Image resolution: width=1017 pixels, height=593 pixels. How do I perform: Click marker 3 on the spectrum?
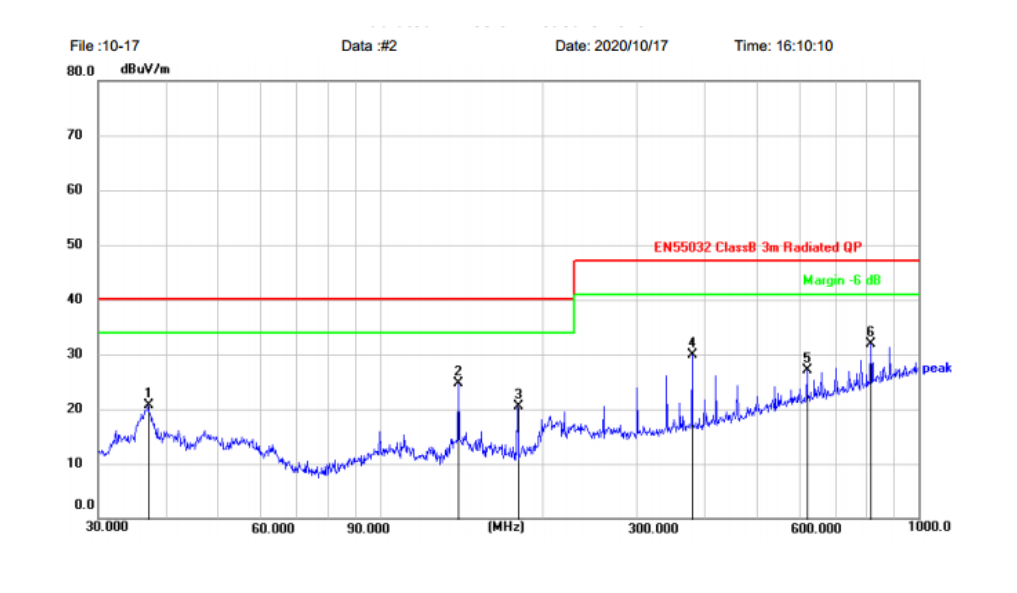pyautogui.click(x=518, y=404)
